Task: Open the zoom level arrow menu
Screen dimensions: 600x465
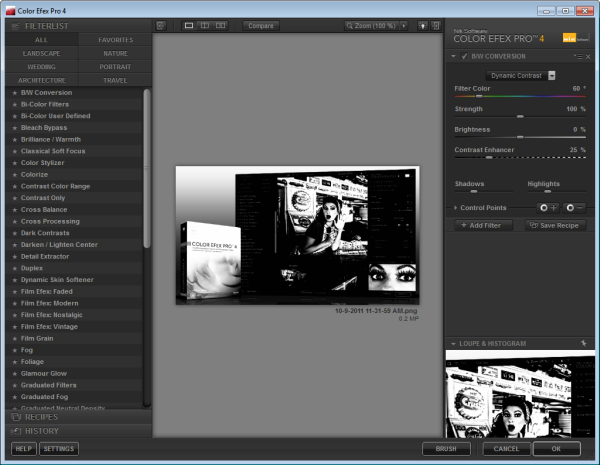Action: tap(404, 26)
